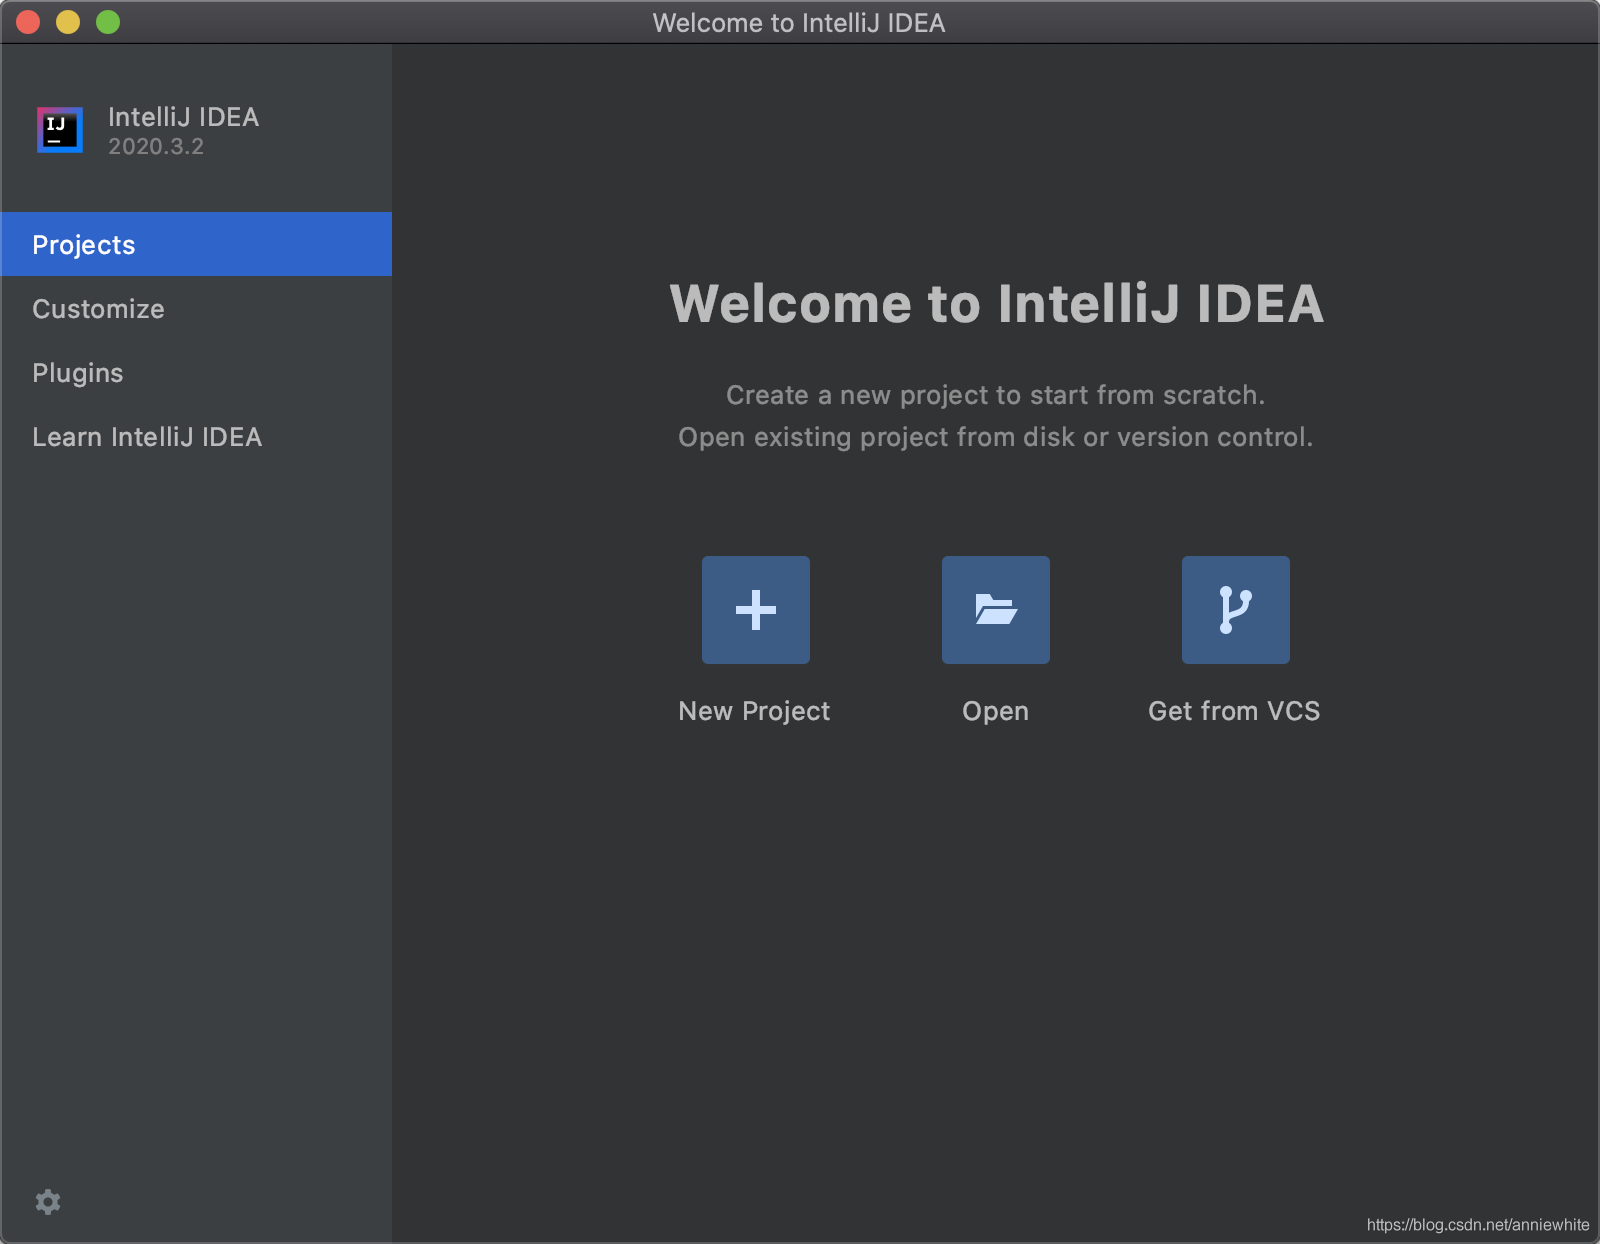This screenshot has height=1244, width=1600.
Task: Switch to the Customize tab
Action: 98,309
